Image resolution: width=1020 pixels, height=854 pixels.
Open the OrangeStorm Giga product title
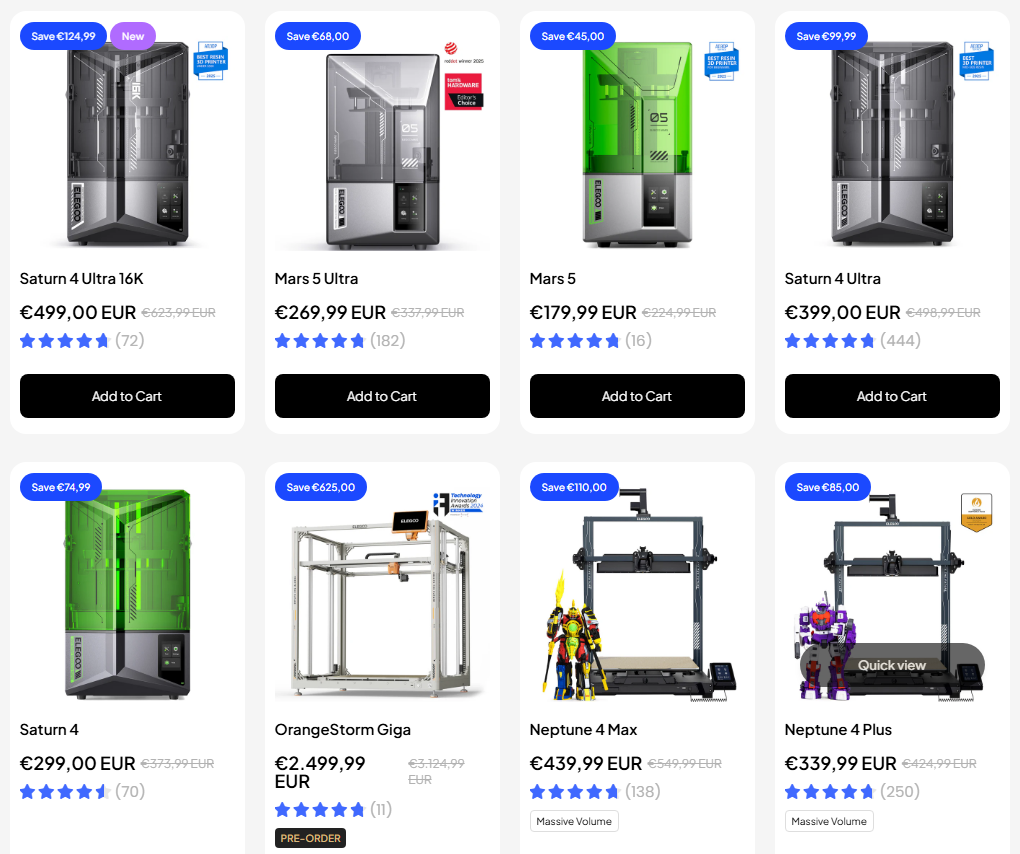[x=343, y=730]
